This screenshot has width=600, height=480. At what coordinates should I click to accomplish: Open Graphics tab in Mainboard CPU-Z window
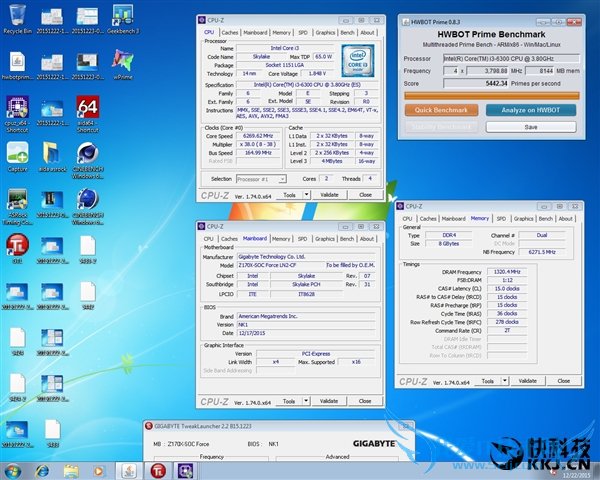click(x=324, y=239)
